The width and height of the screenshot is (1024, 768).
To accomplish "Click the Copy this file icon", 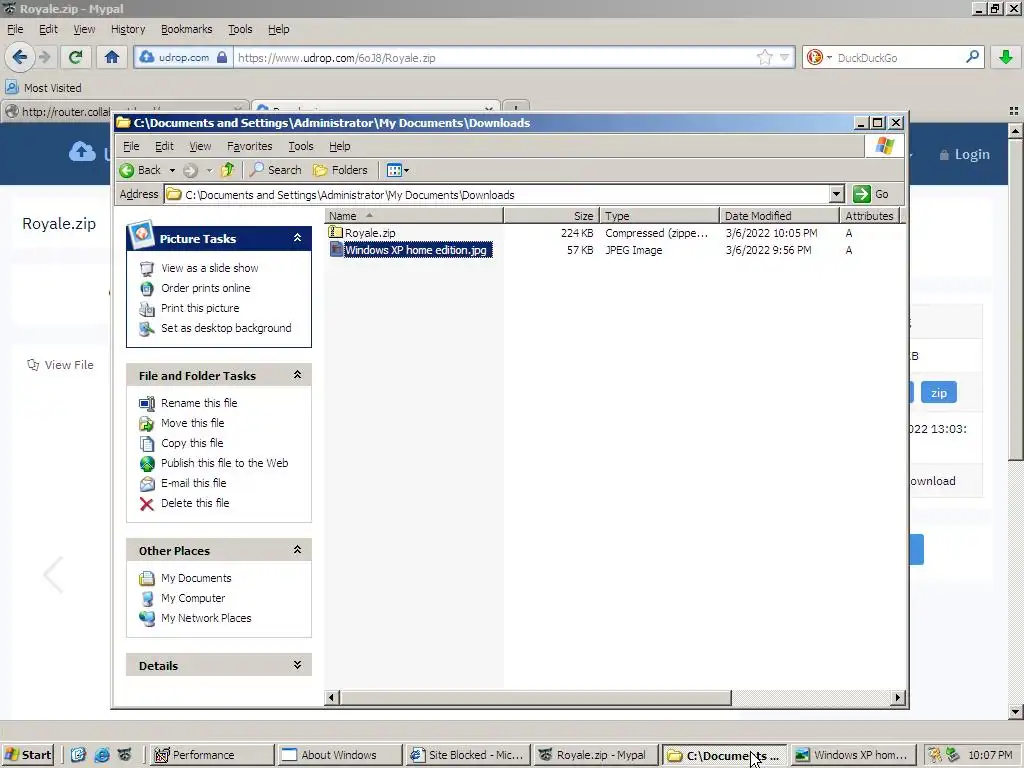I will pyautogui.click(x=147, y=443).
